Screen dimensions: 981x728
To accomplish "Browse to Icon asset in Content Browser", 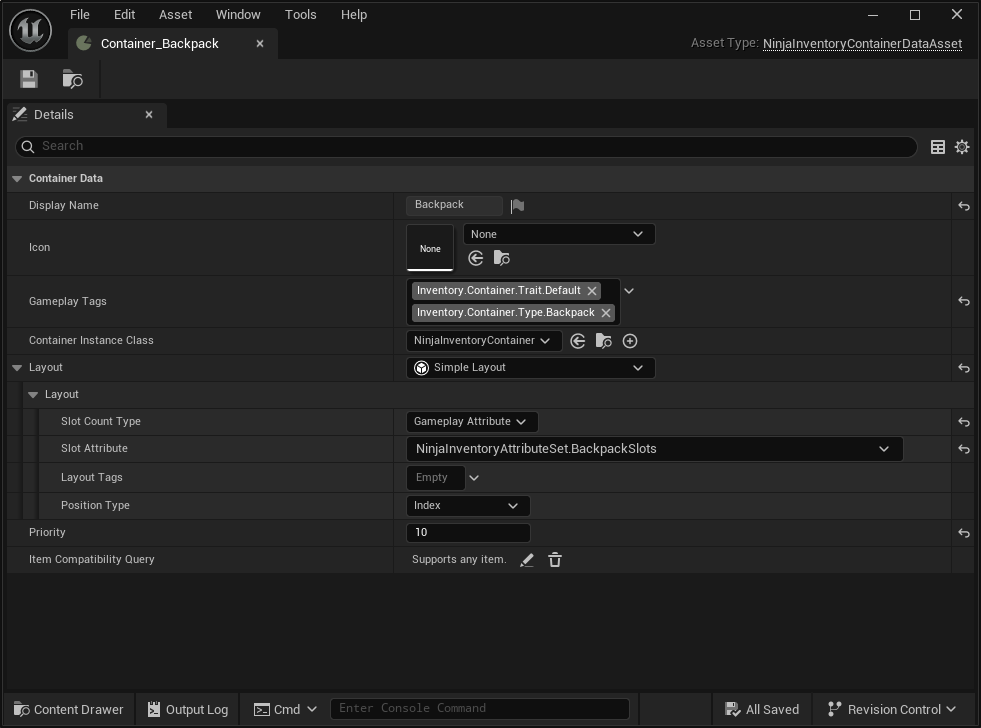I will 502,258.
